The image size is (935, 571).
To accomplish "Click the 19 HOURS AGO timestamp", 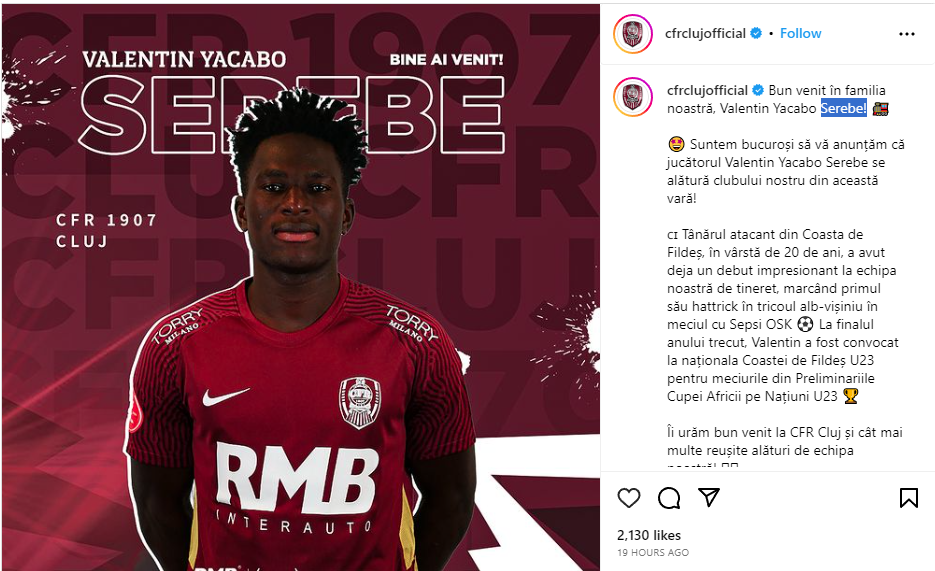I will click(x=653, y=553).
